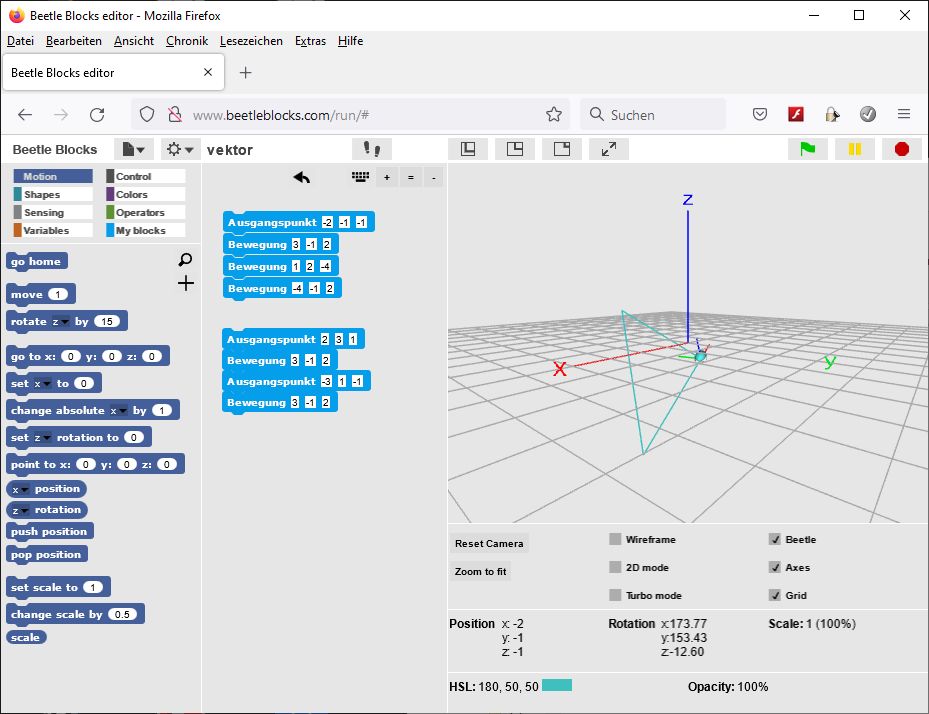The image size is (929, 714).
Task: Select the Control block category
Action: (146, 177)
